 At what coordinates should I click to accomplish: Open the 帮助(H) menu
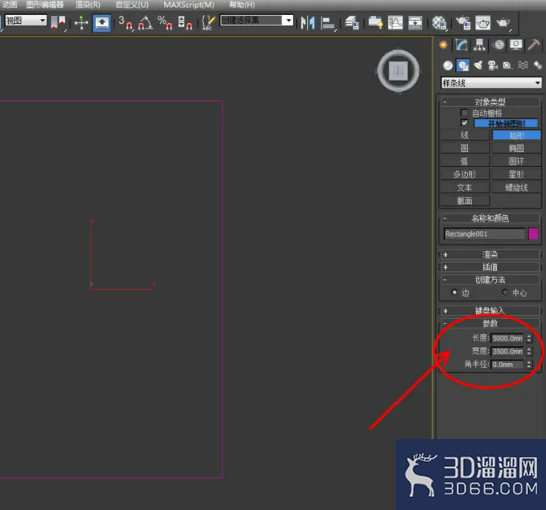click(242, 5)
